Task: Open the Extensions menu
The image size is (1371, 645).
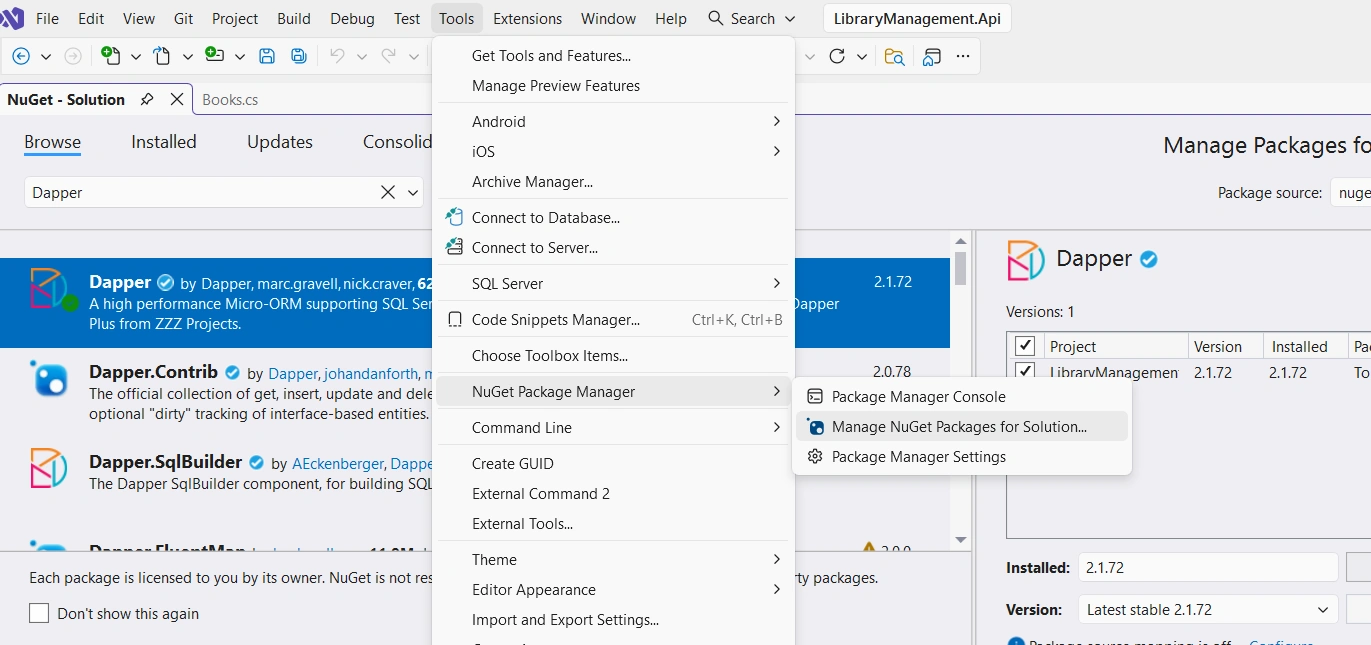Action: tap(527, 18)
